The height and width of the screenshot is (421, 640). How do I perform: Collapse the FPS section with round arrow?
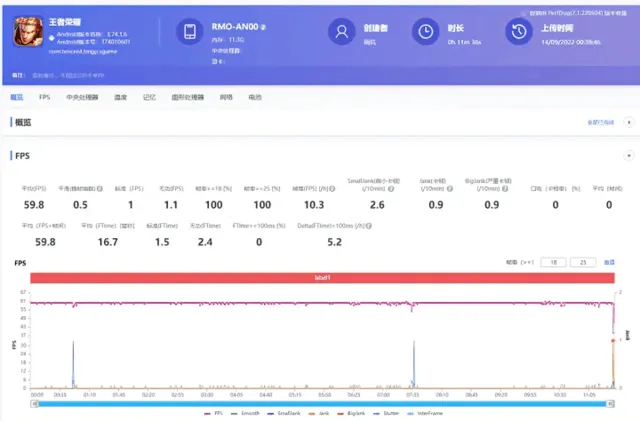coord(628,156)
